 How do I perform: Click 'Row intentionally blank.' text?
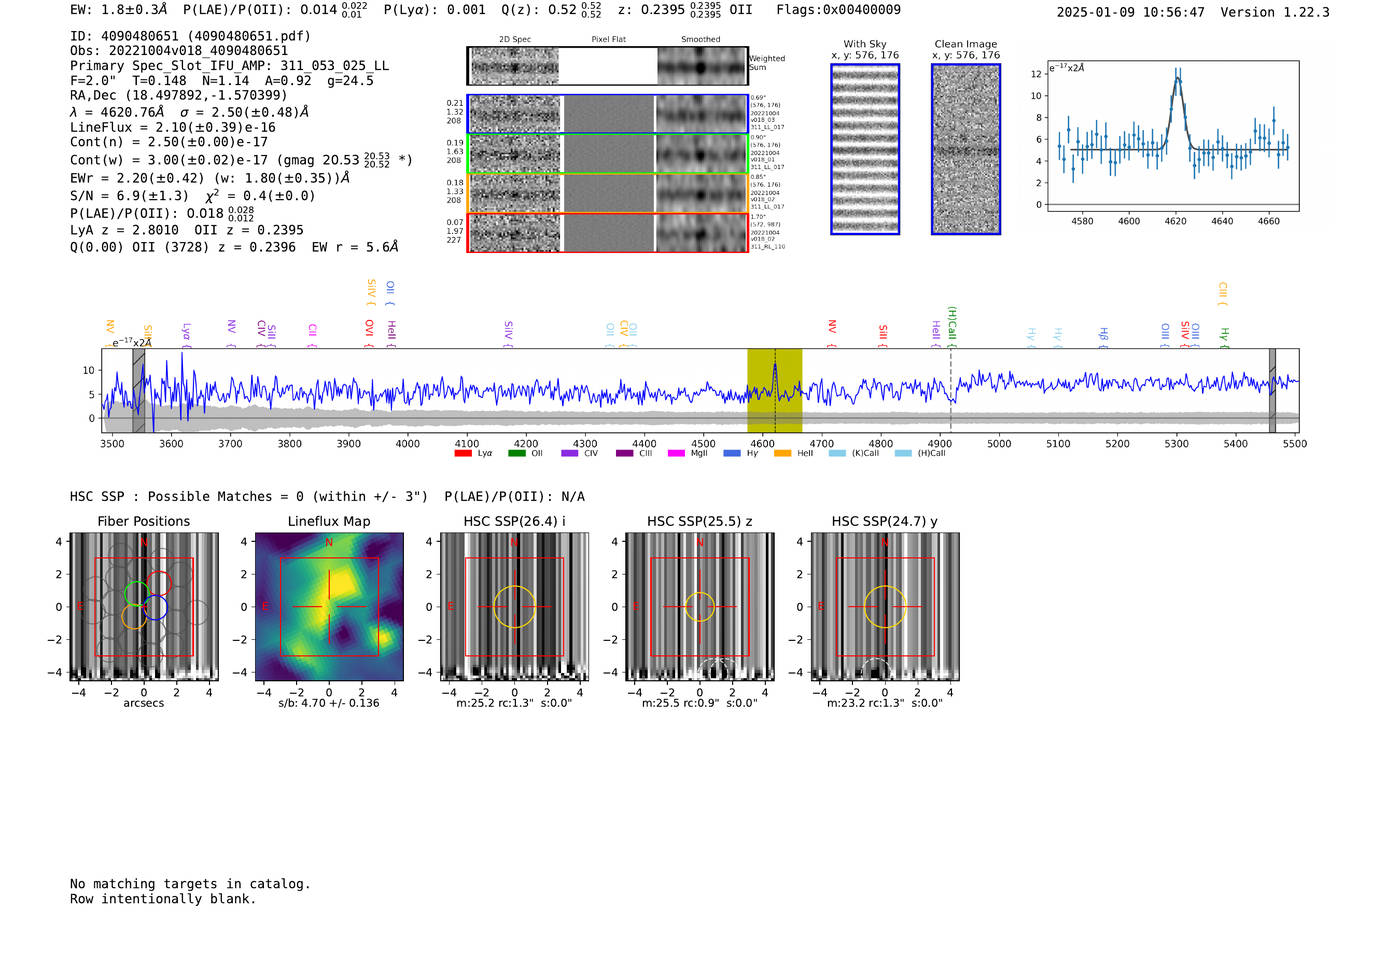tap(163, 899)
